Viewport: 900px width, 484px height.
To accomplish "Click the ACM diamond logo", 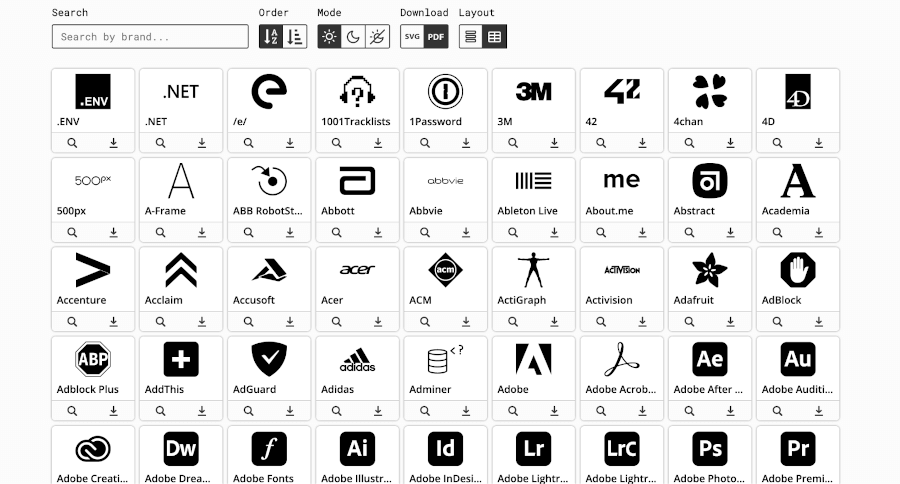I will [x=445, y=270].
